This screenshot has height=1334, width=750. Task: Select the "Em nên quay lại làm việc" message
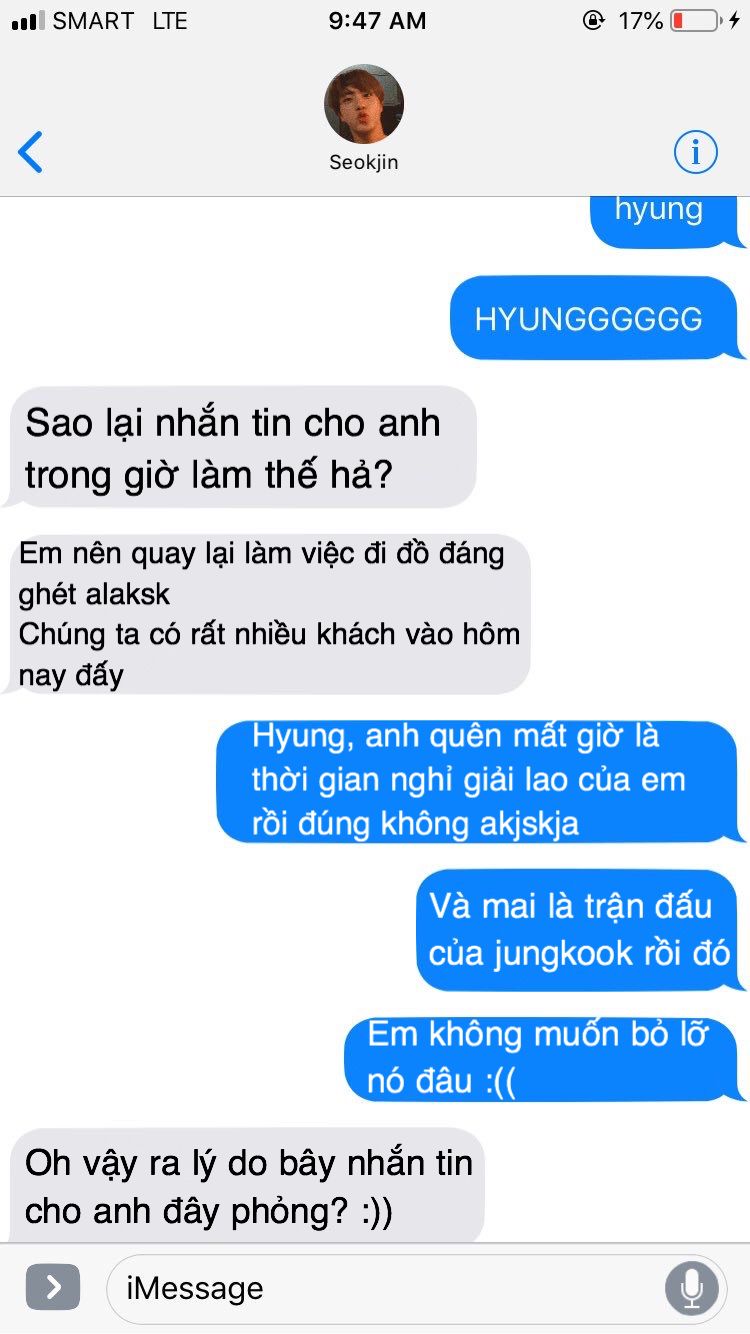click(267, 614)
